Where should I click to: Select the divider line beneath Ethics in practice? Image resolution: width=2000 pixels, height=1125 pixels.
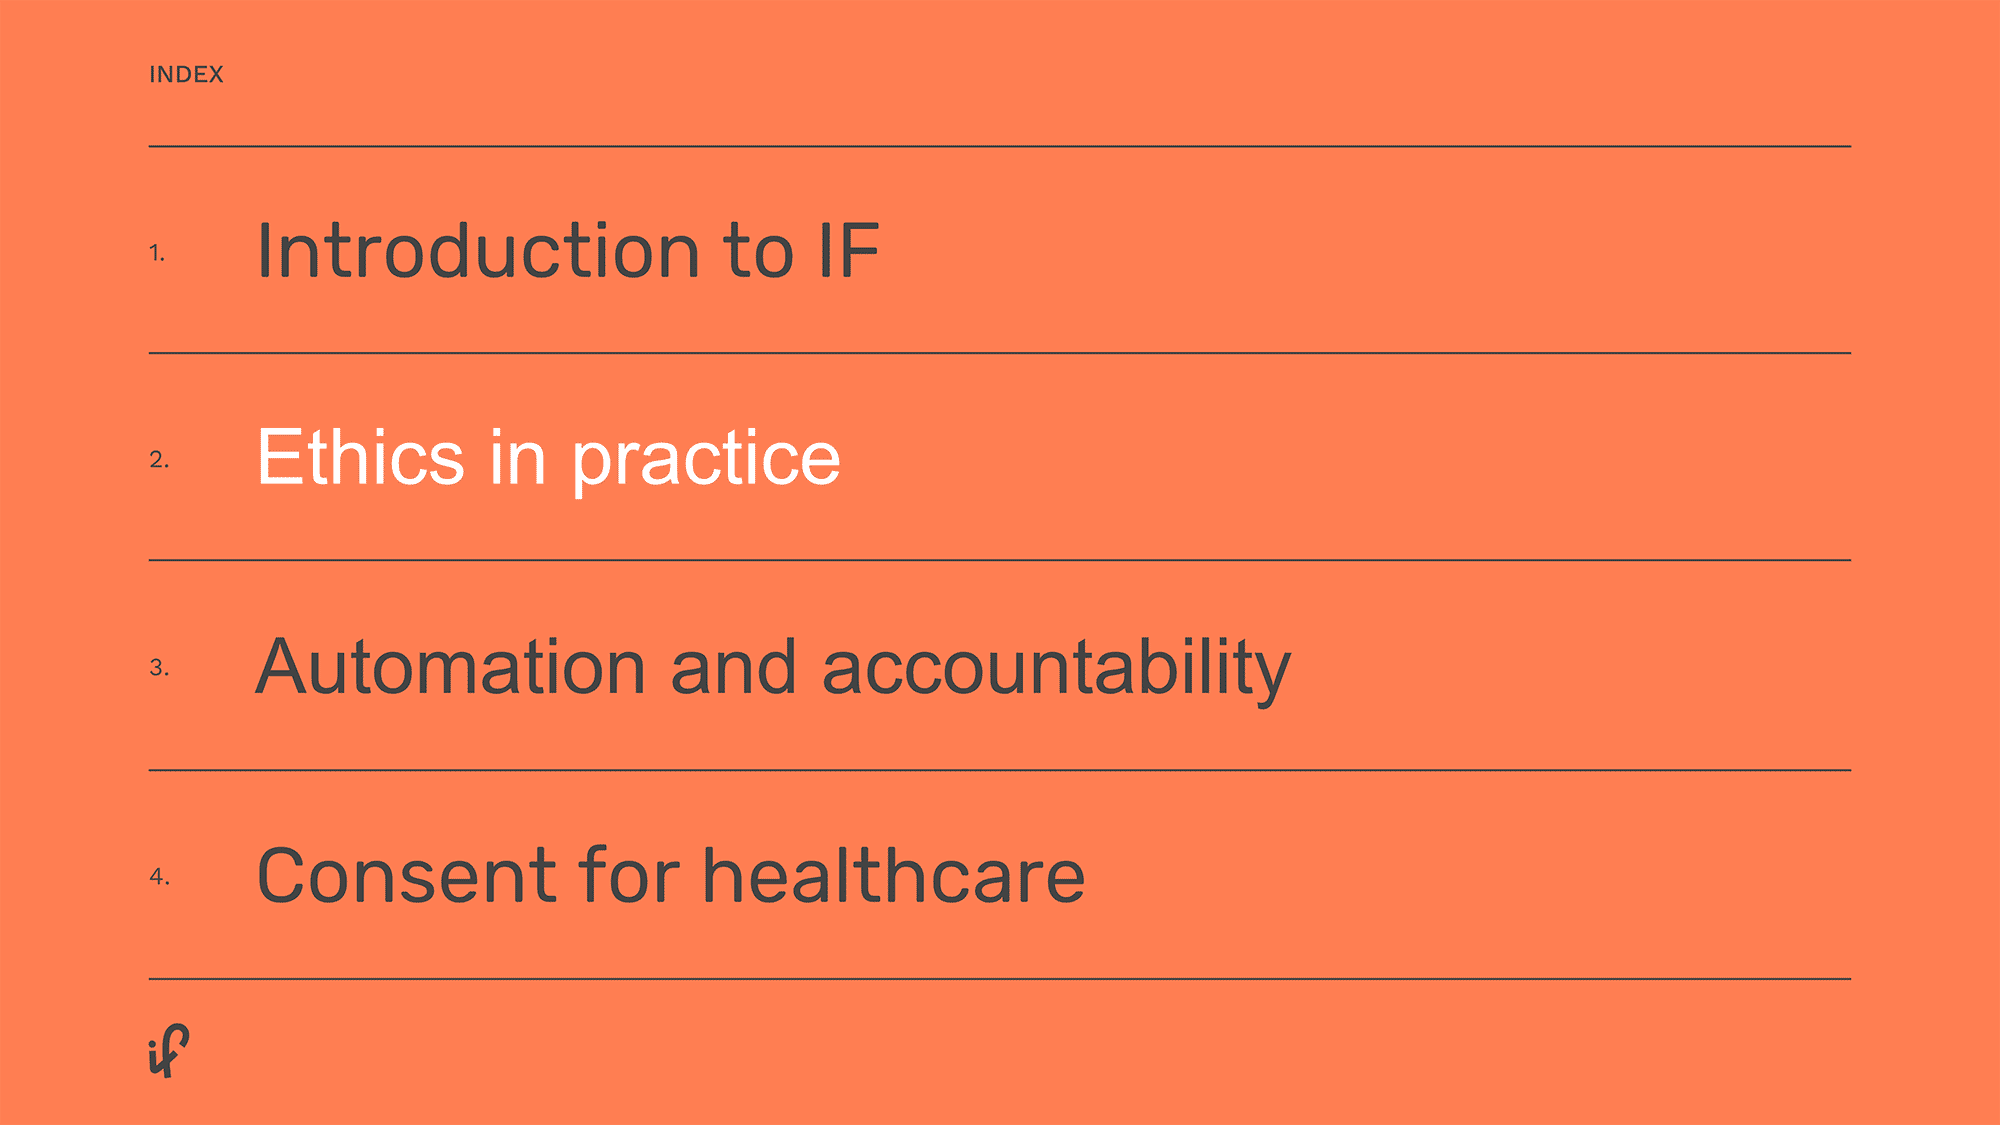(1000, 560)
